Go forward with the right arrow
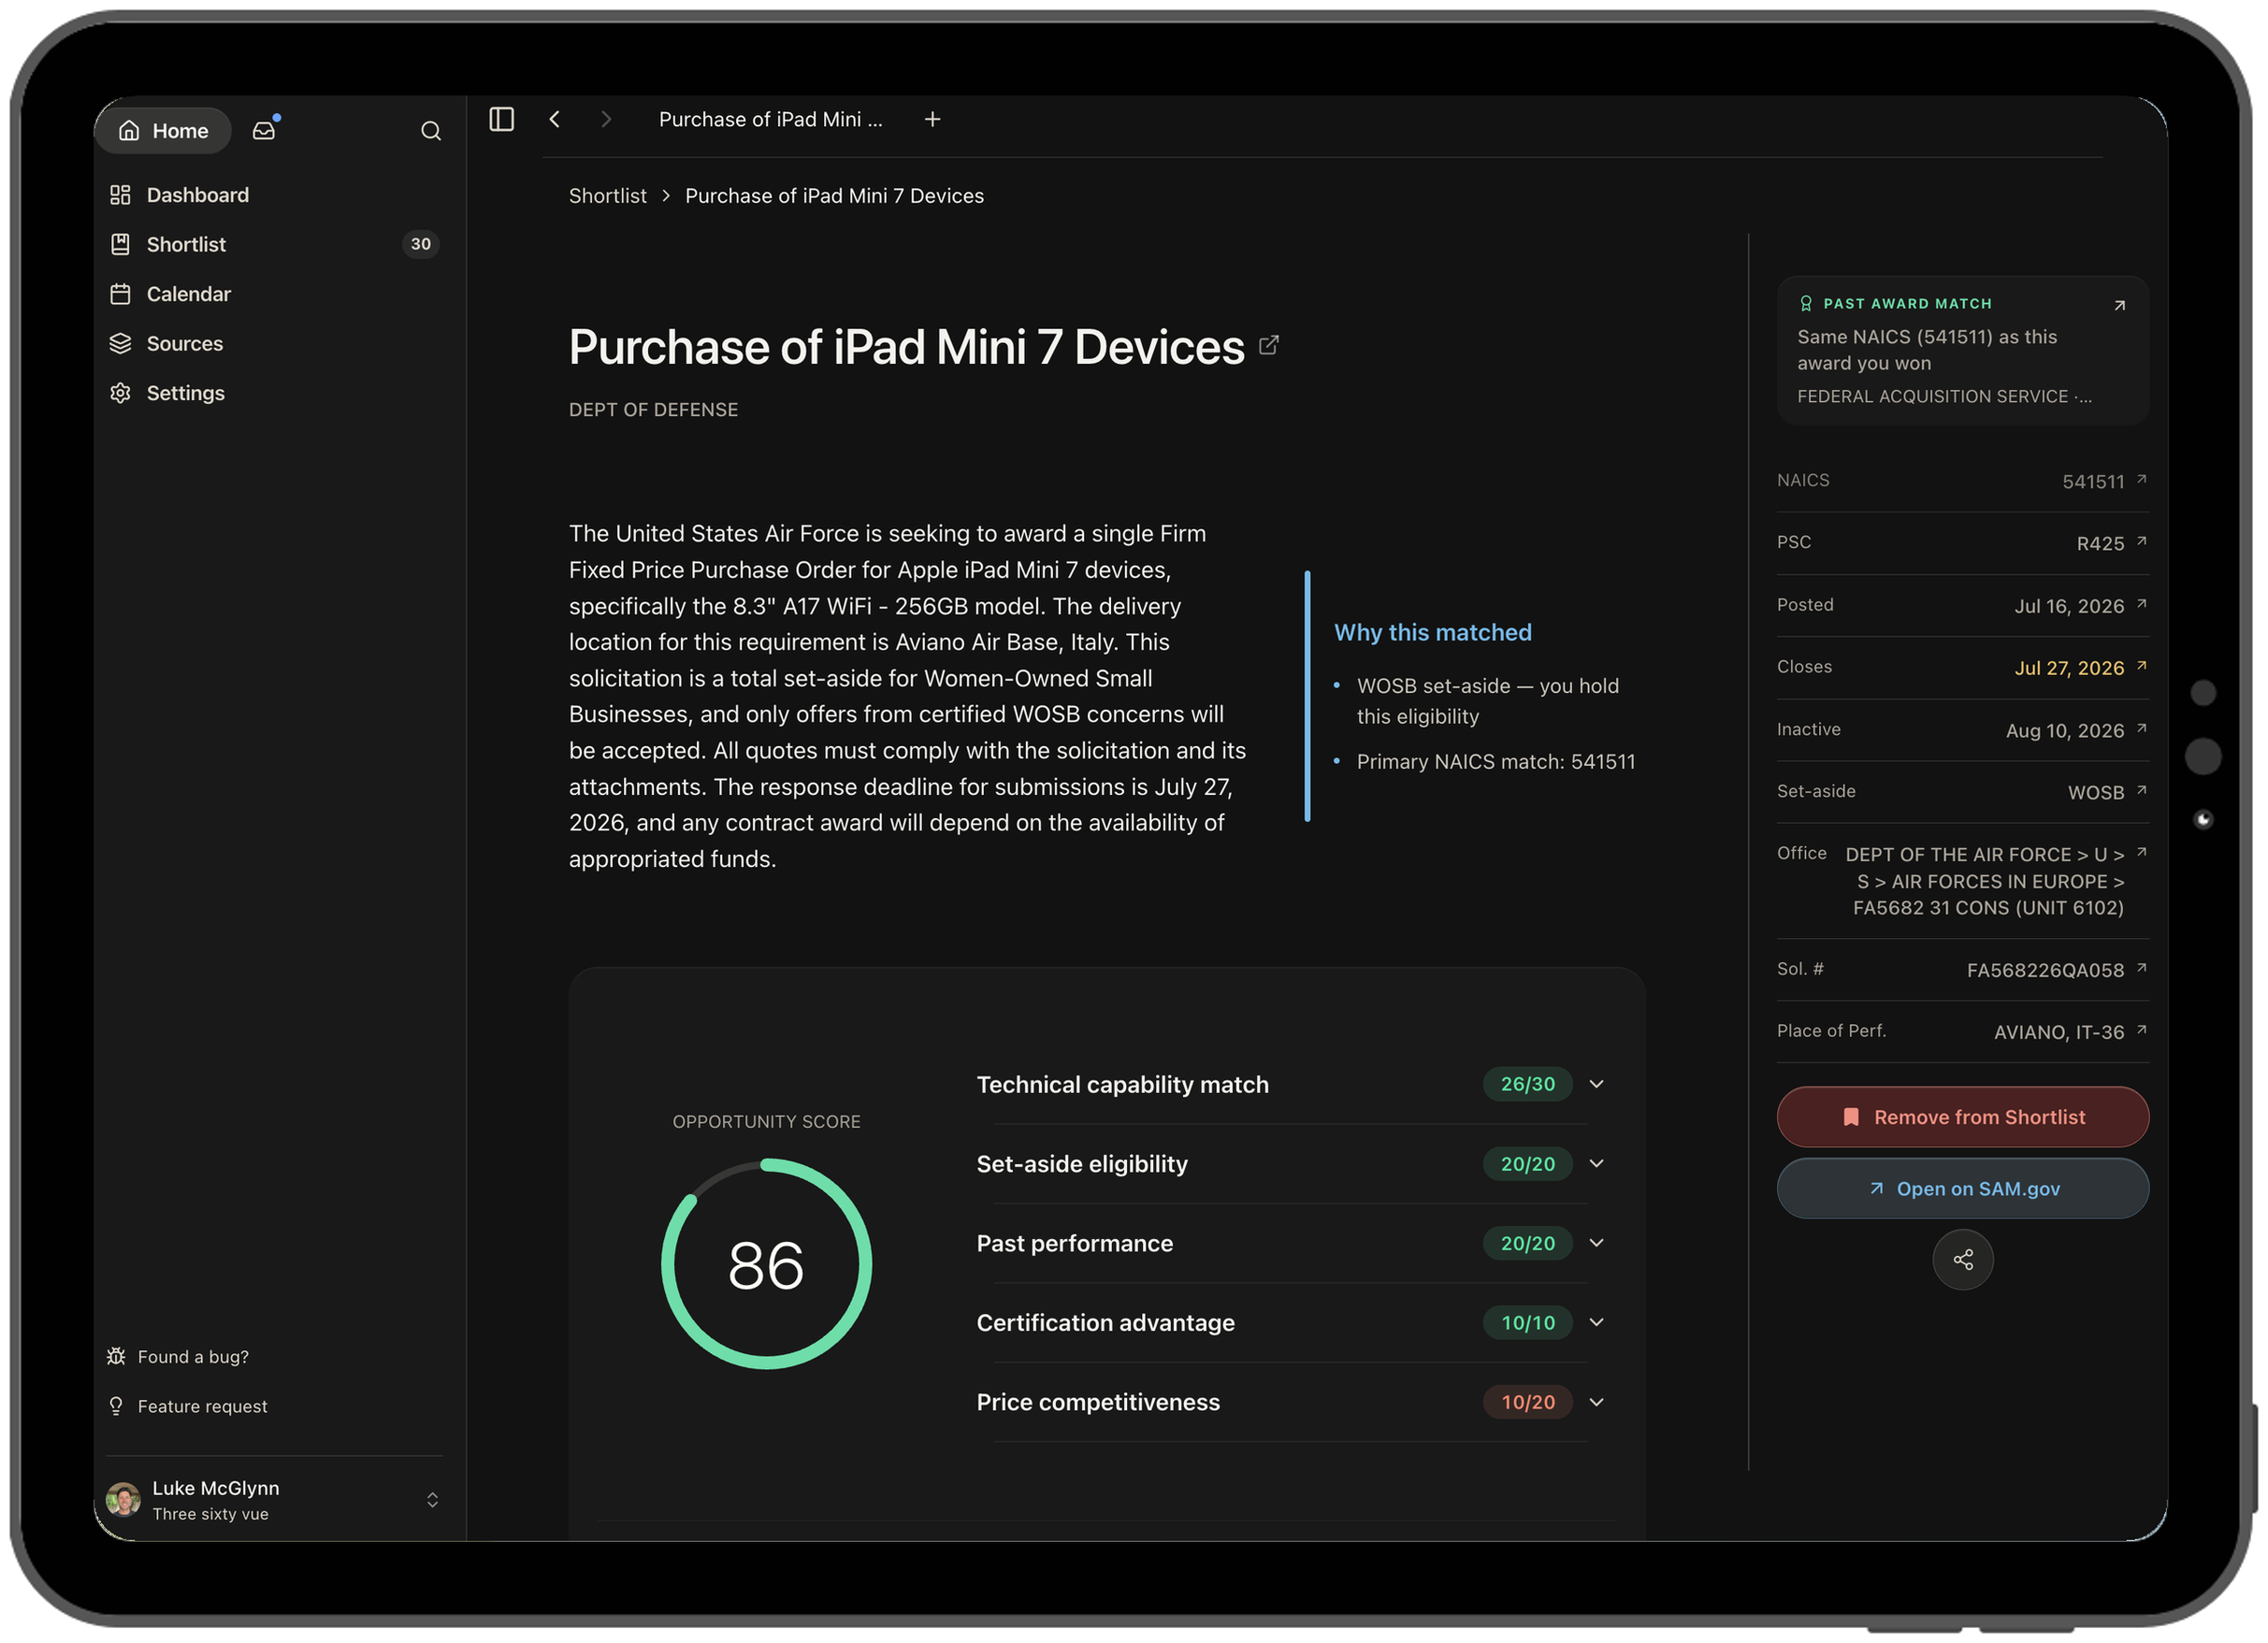The image size is (2268, 1643). [x=606, y=119]
